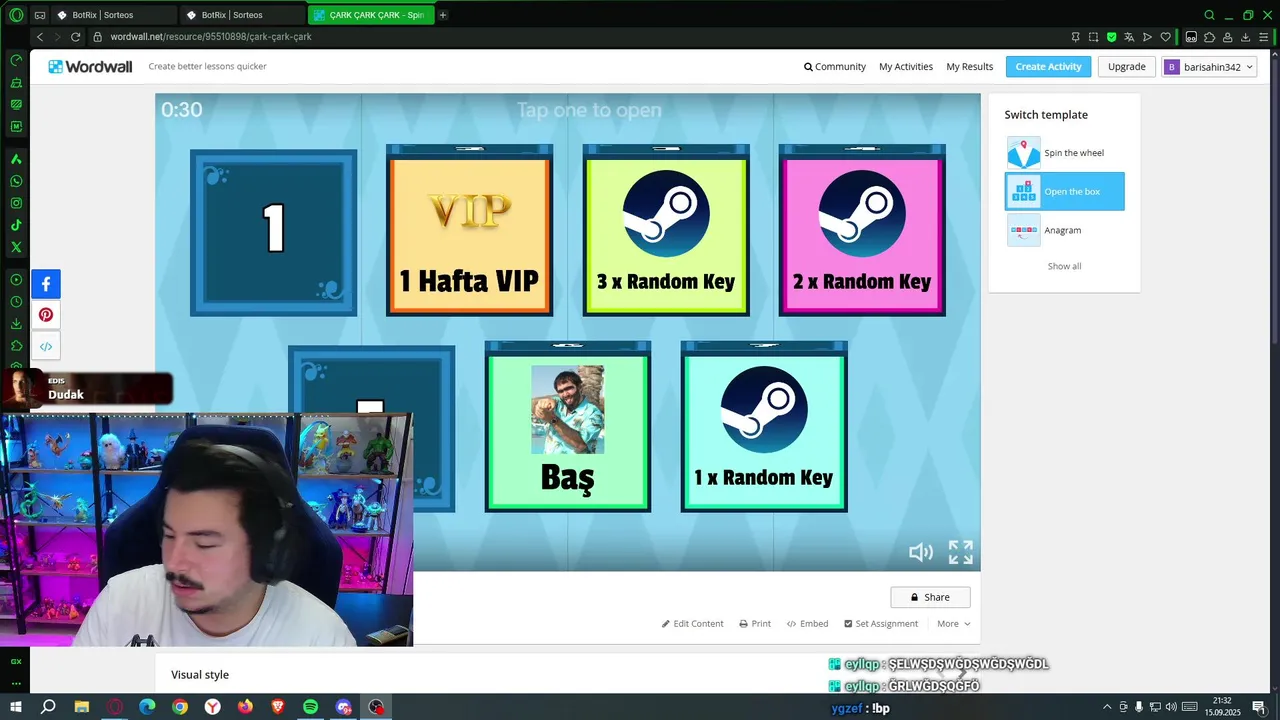This screenshot has height=720, width=1280.
Task: Share activity on Facebook
Action: [x=46, y=284]
